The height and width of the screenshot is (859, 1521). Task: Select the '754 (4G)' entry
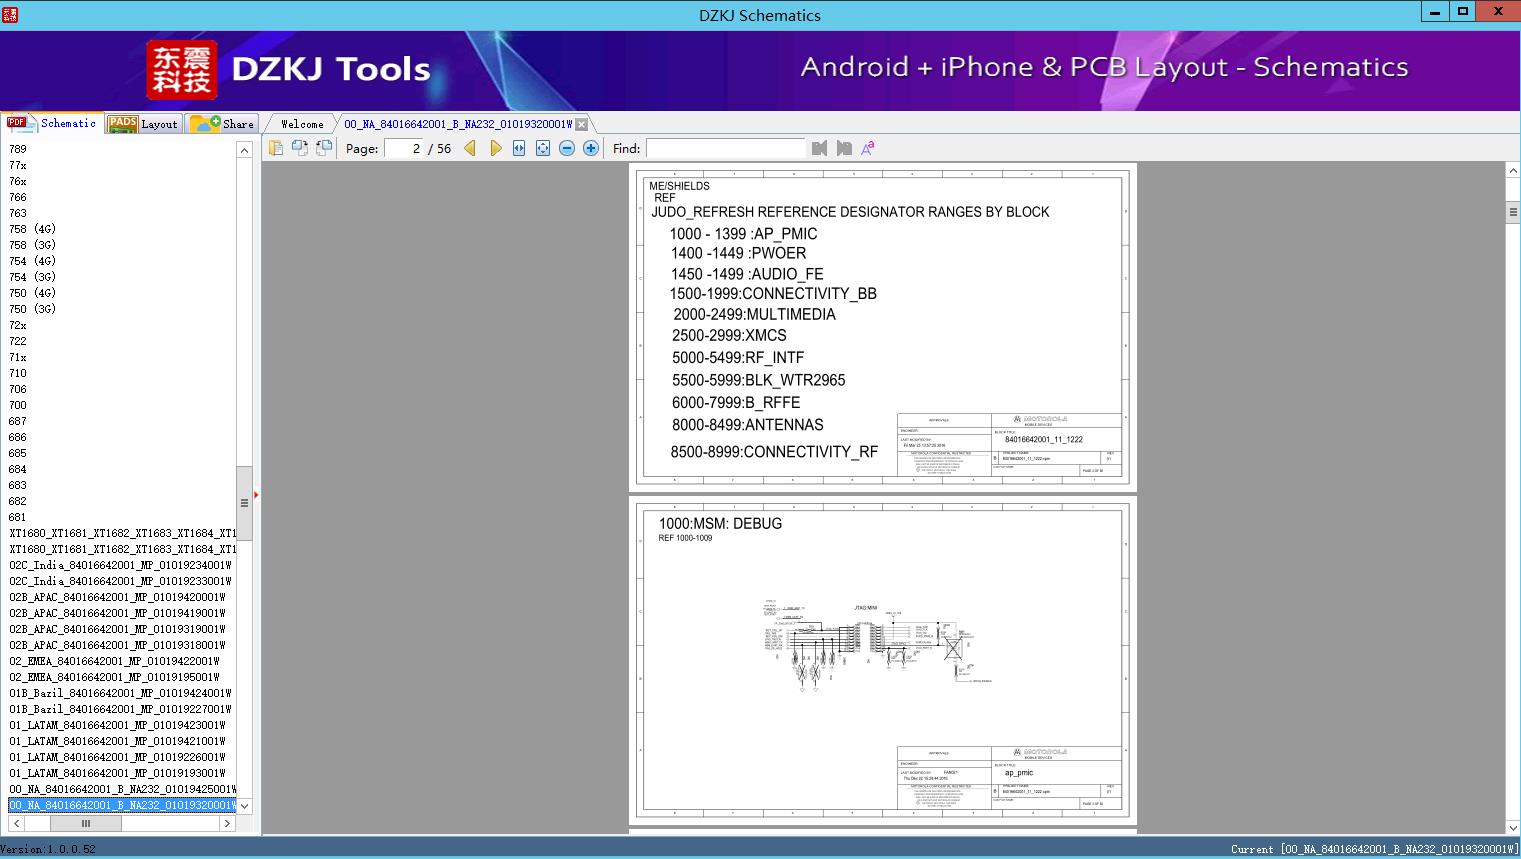pyautogui.click(x=32, y=261)
